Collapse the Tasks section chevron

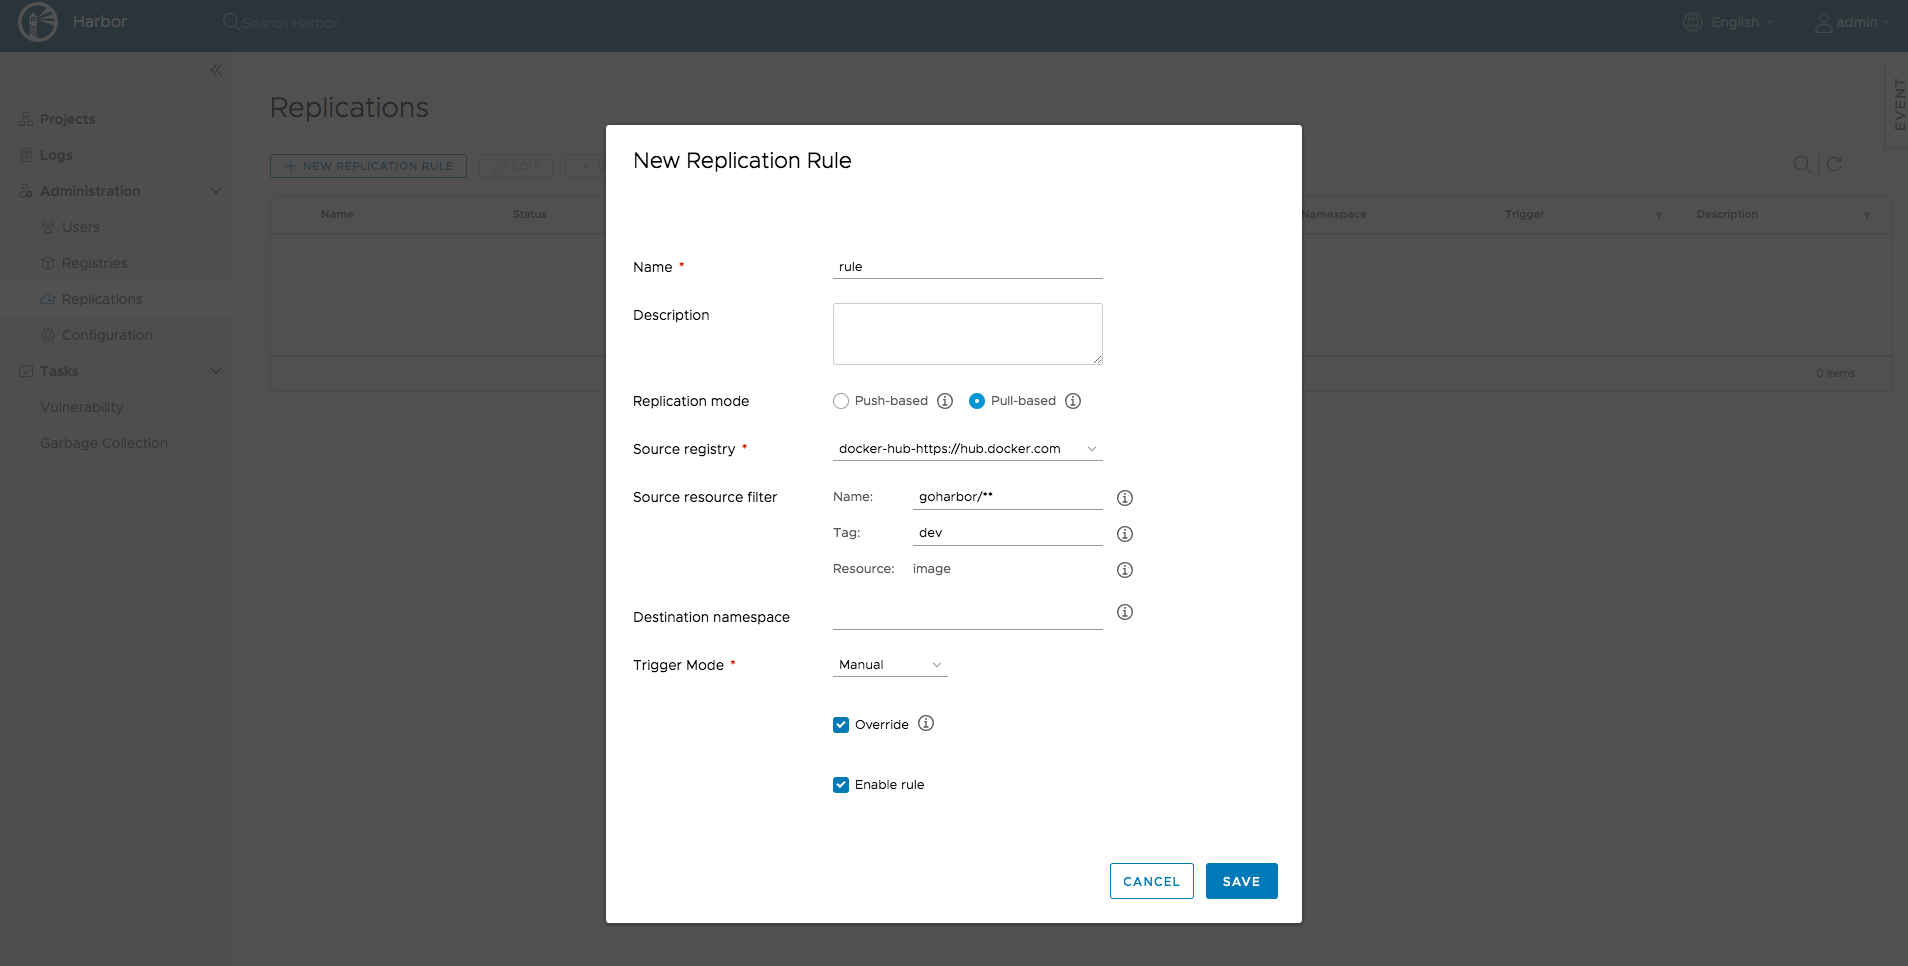coord(216,371)
